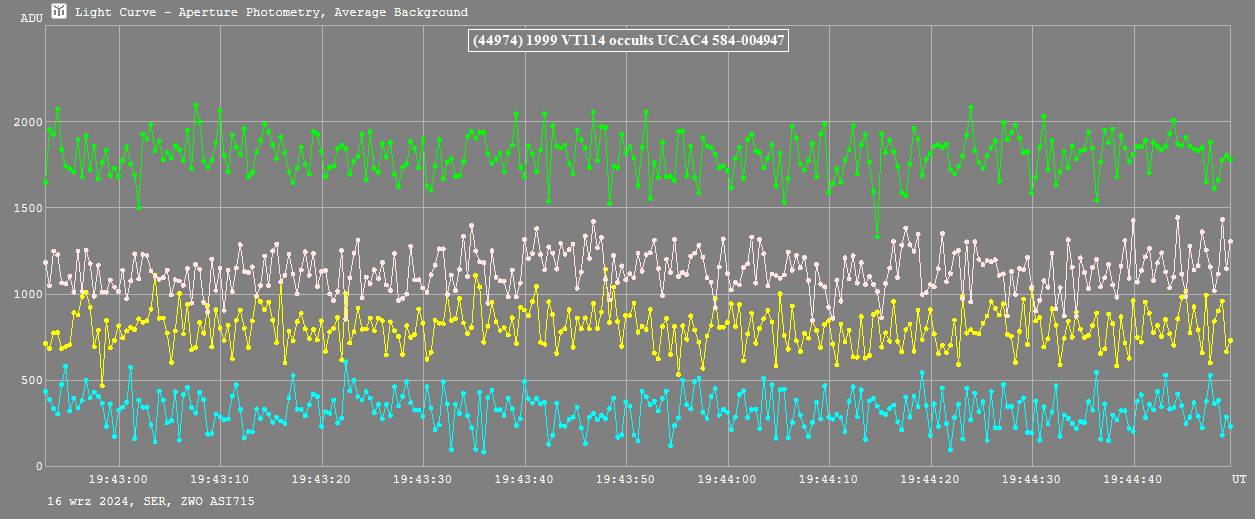This screenshot has height=519, width=1255.
Task: Click the Tangra app icon in title
Action: tap(60, 12)
